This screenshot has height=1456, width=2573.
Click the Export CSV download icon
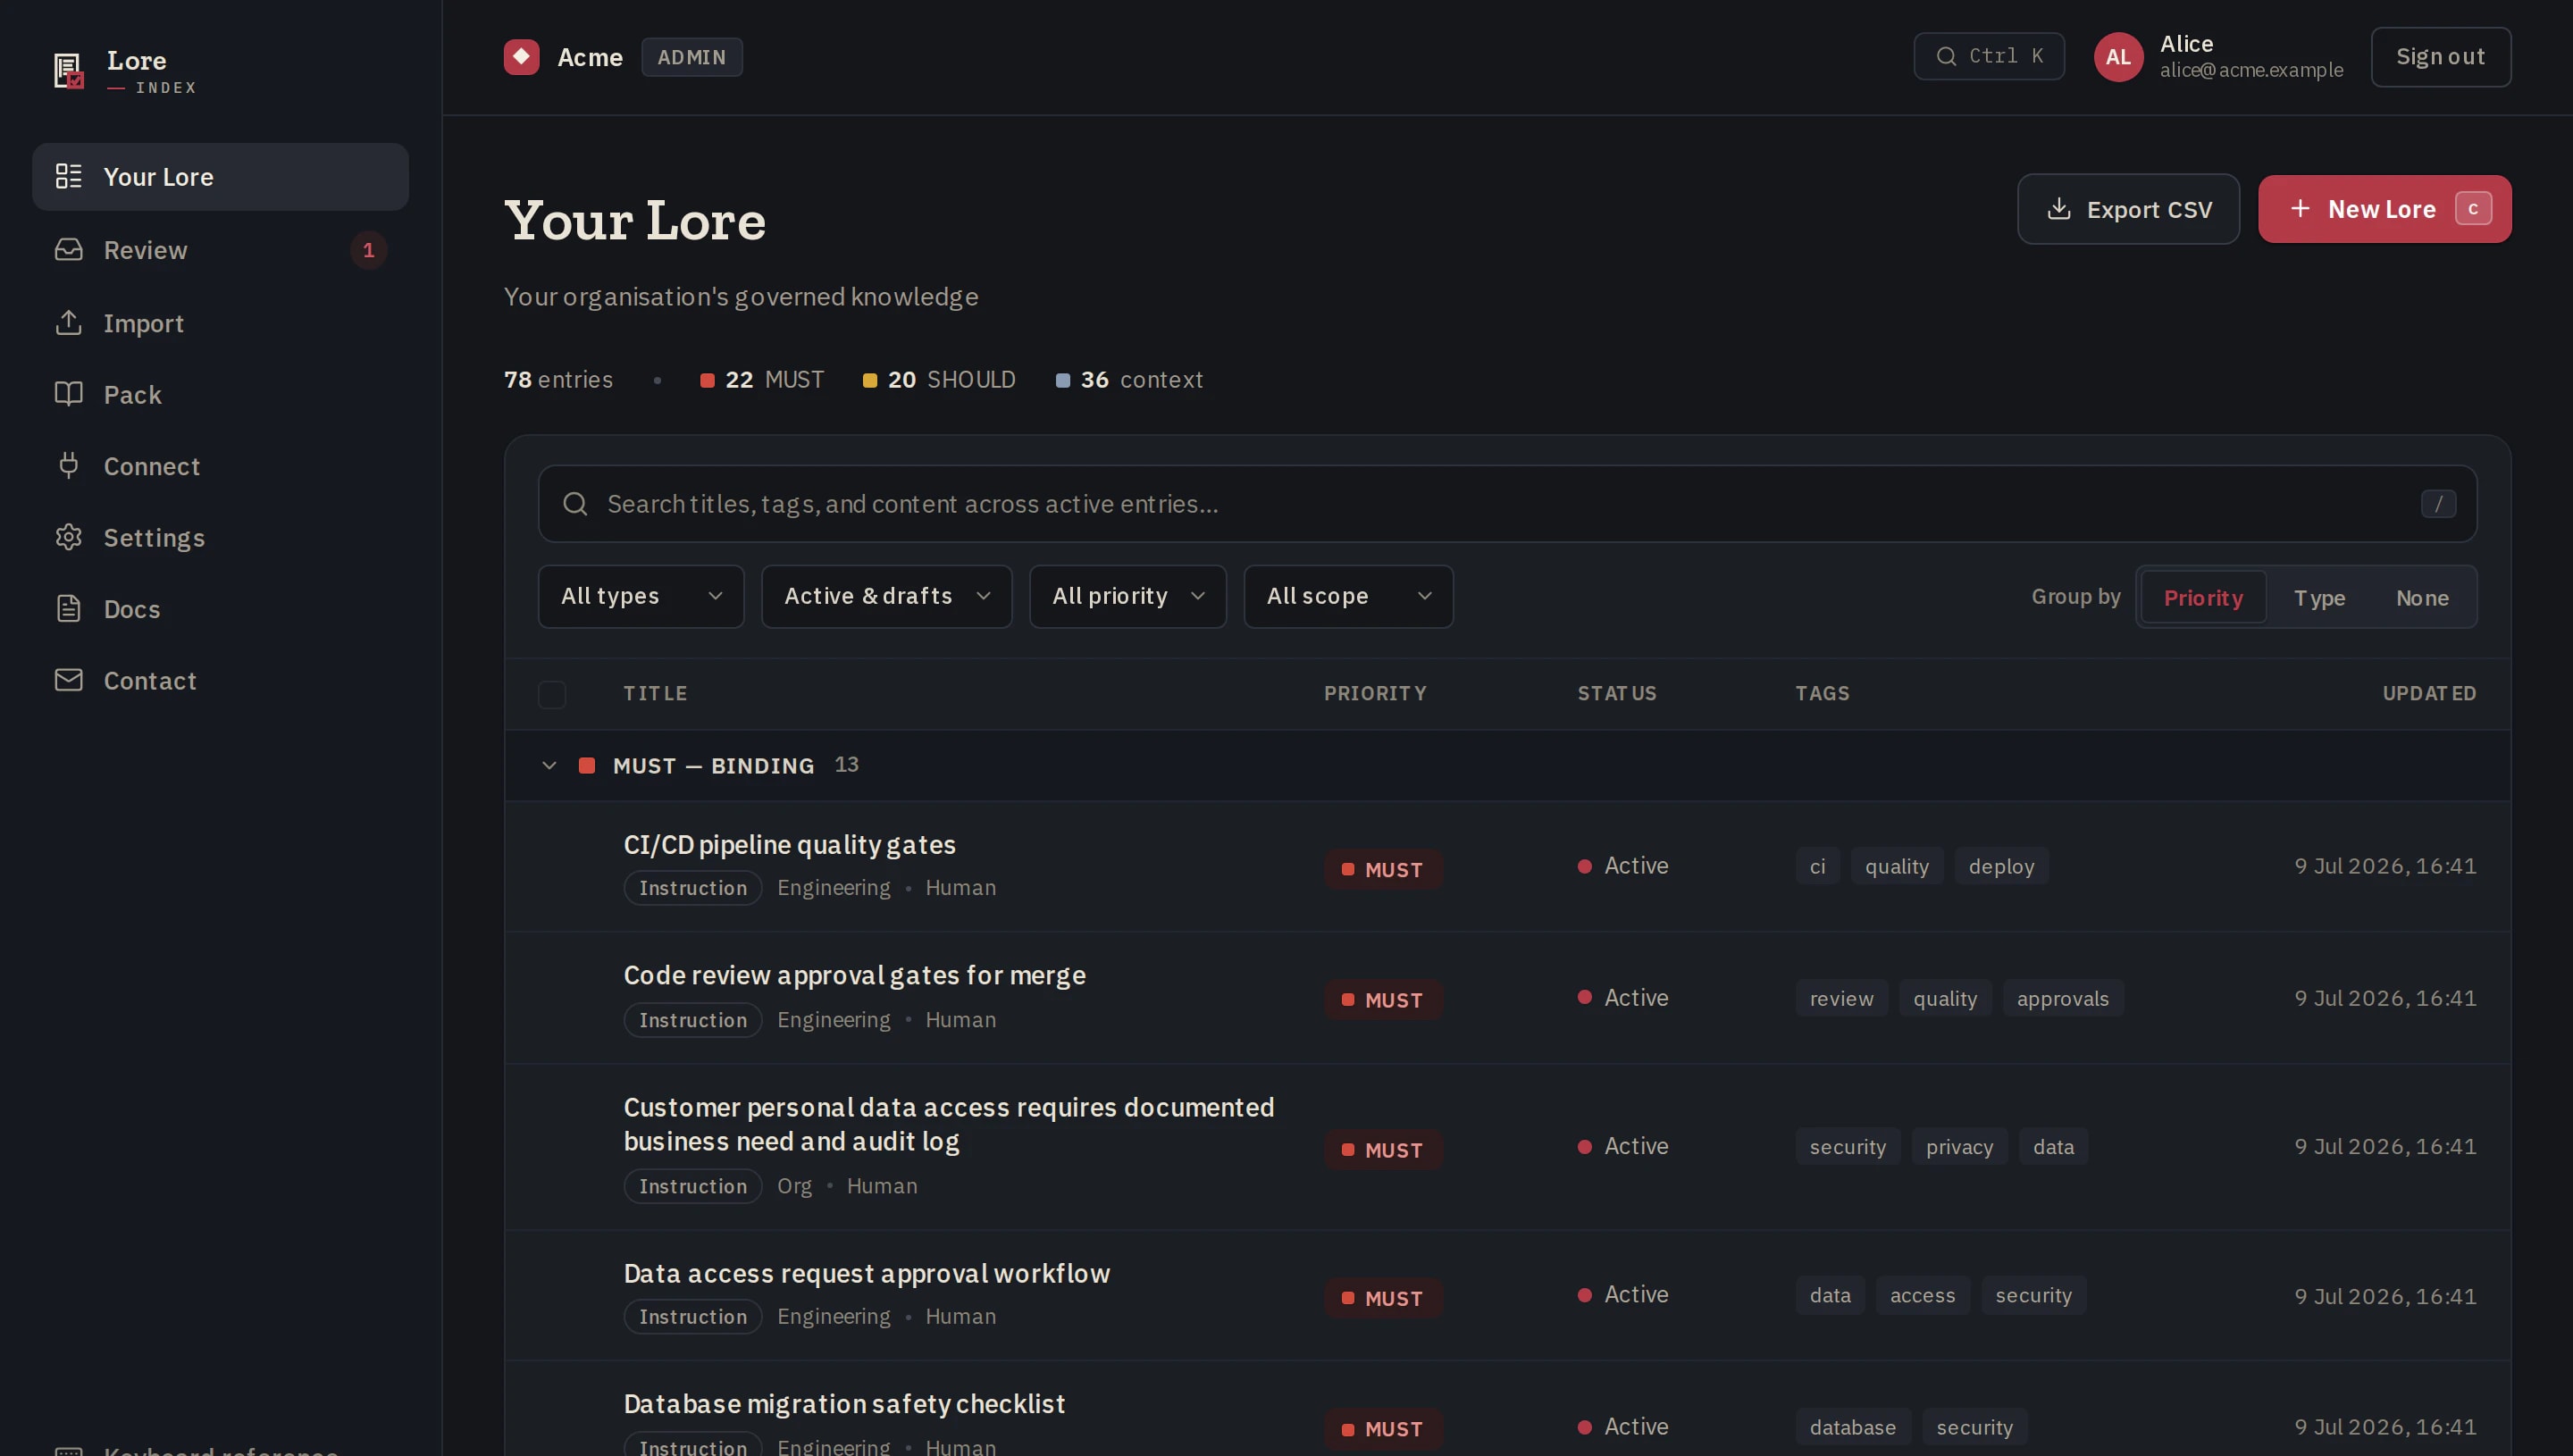coord(2058,209)
